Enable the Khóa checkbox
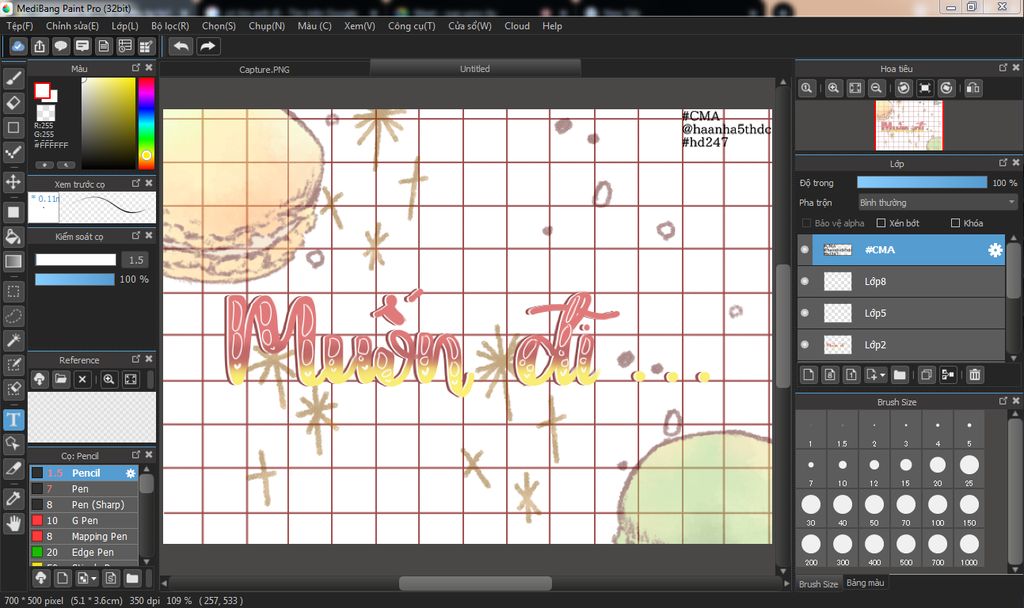The height and width of the screenshot is (608, 1024). pyautogui.click(x=955, y=223)
